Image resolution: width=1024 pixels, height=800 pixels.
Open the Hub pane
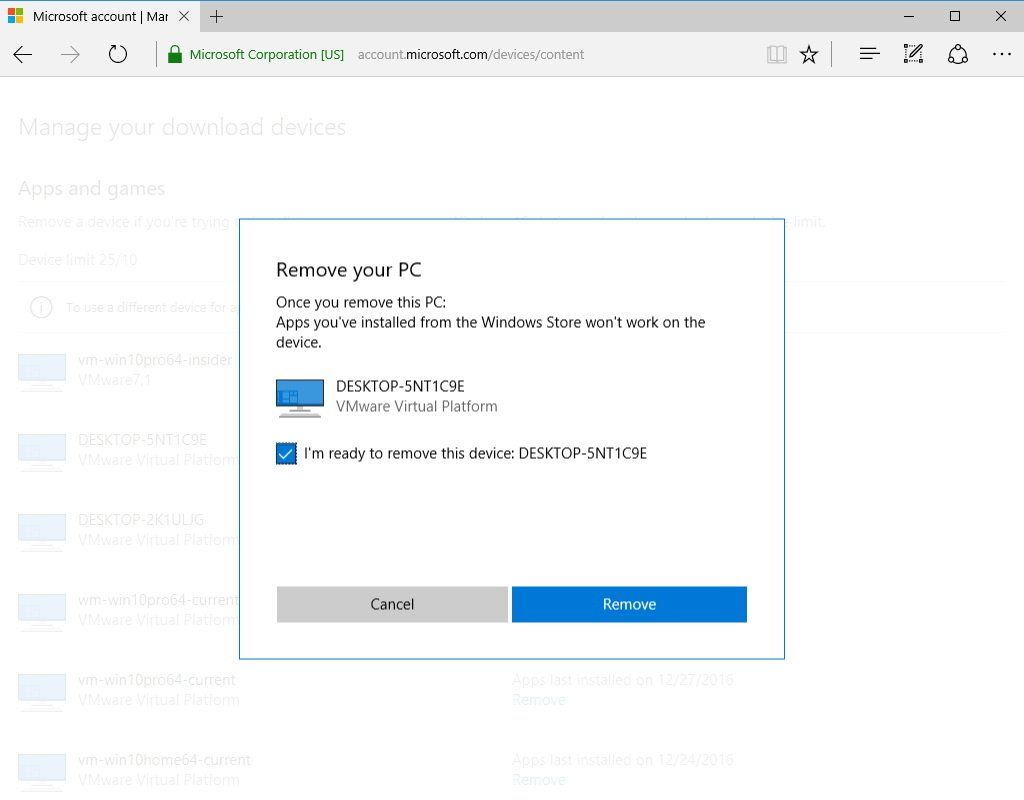[869, 54]
